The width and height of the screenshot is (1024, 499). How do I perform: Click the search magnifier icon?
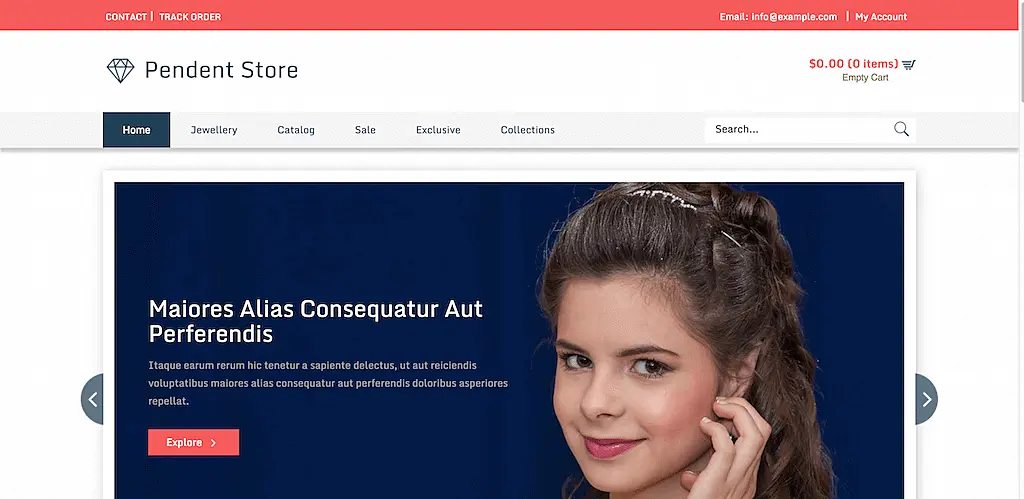click(901, 129)
